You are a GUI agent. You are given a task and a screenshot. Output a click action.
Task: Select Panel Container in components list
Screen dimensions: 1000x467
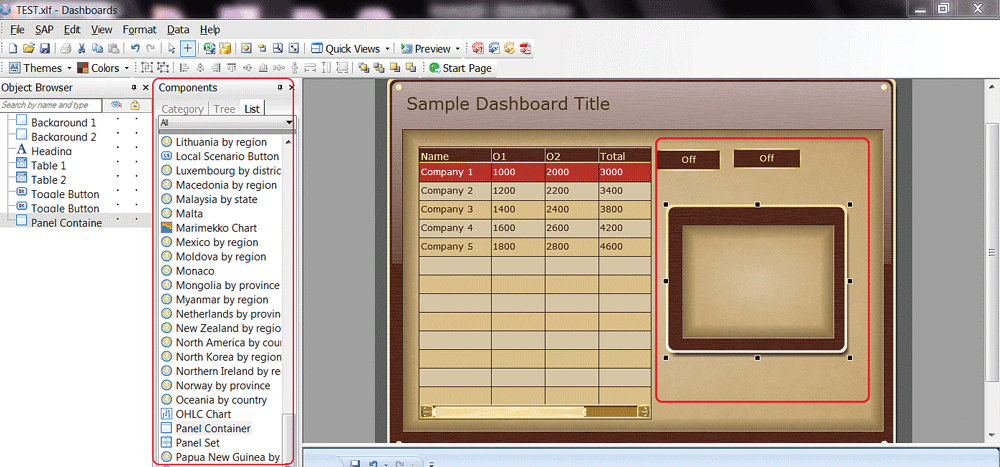[212, 428]
